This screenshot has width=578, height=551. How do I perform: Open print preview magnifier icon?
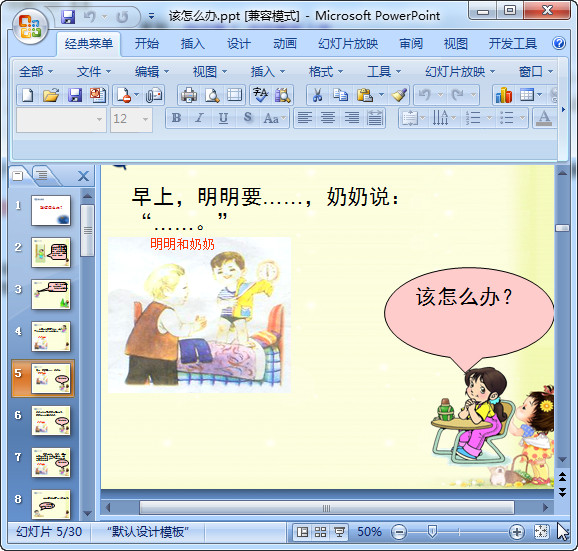[x=212, y=95]
